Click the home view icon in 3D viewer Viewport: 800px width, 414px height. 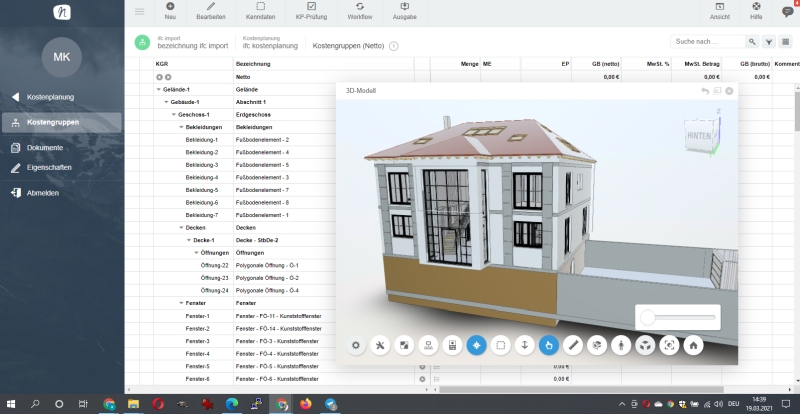(x=693, y=345)
